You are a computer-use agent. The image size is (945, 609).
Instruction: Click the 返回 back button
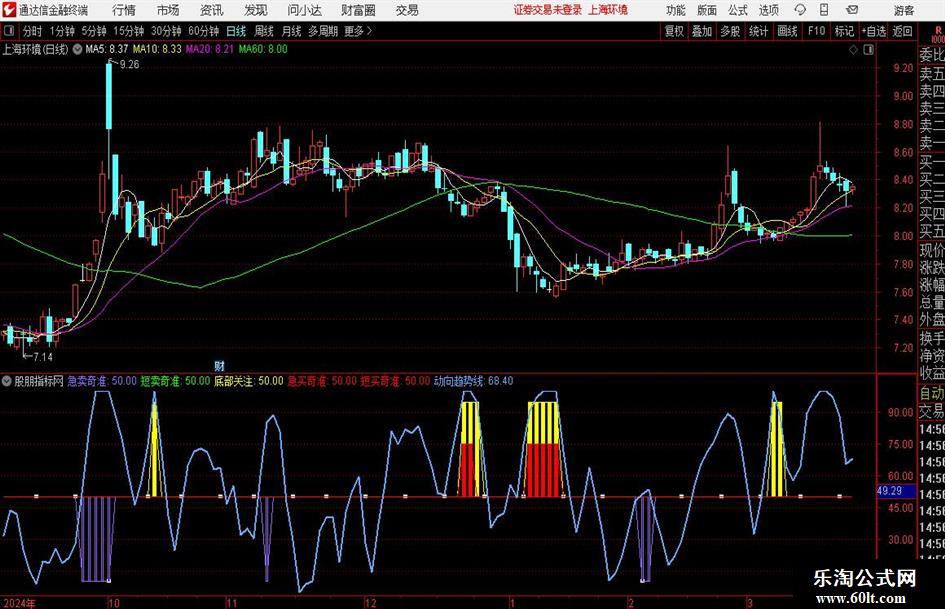tap(902, 31)
